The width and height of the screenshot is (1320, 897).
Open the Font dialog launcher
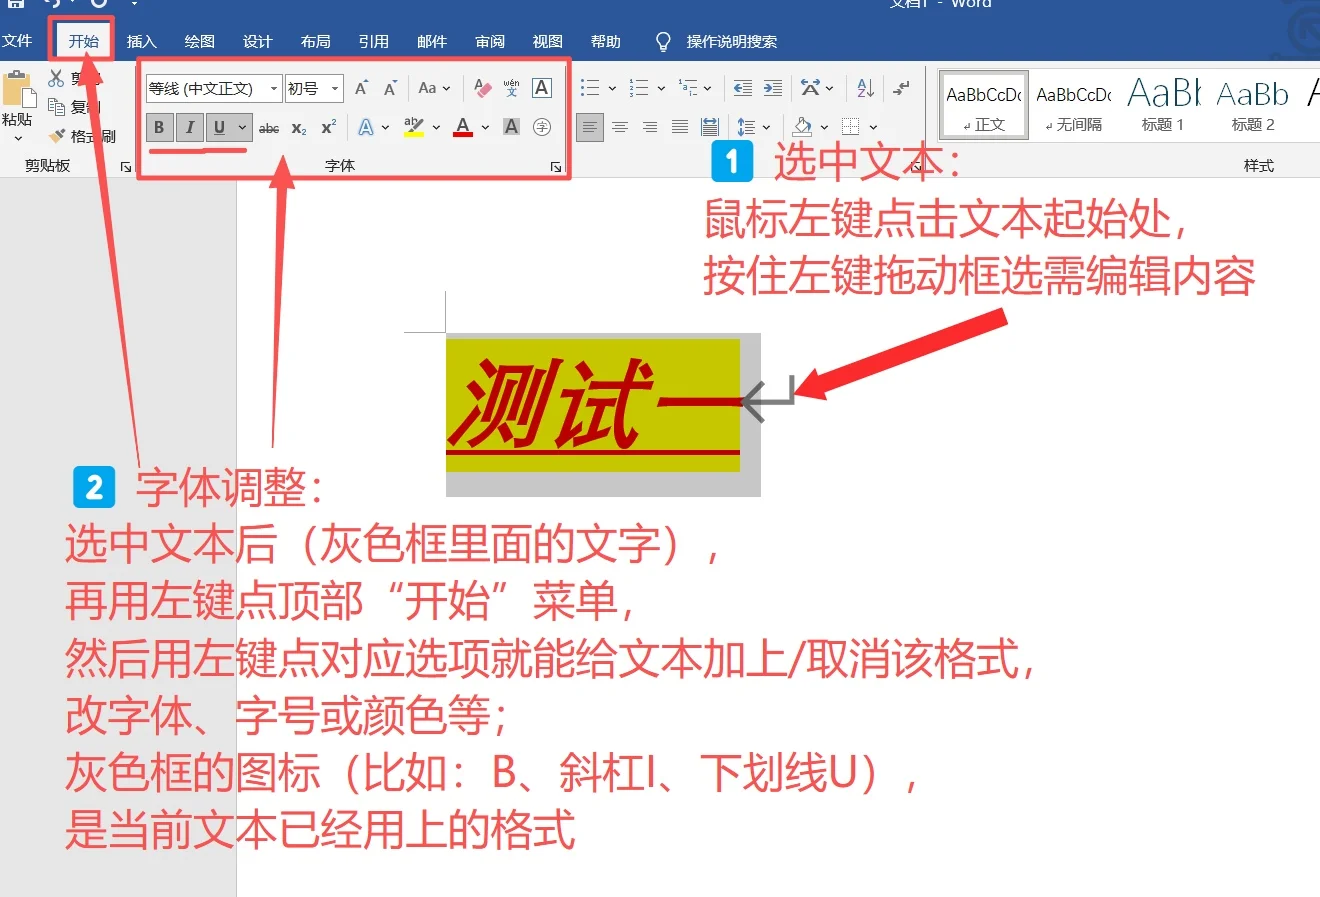(557, 166)
